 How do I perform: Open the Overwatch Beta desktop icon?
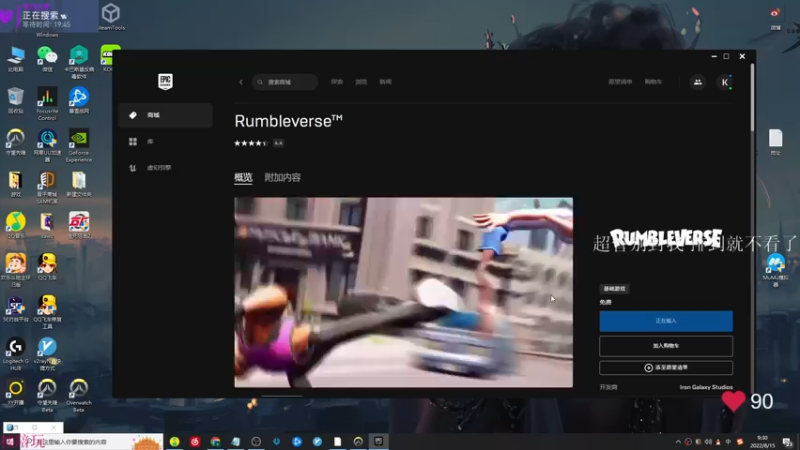(79, 395)
